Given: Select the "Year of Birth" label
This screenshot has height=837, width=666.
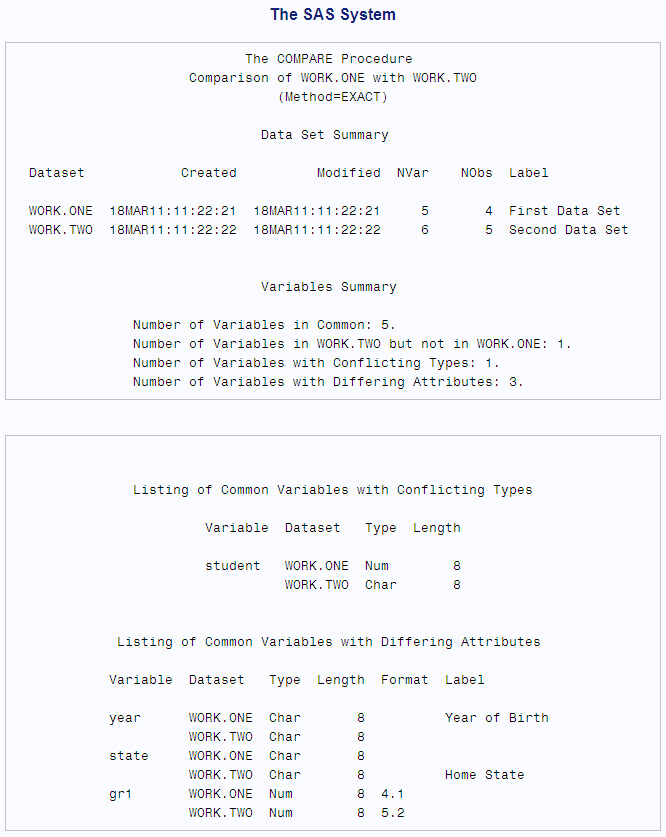Looking at the screenshot, I should [x=496, y=718].
